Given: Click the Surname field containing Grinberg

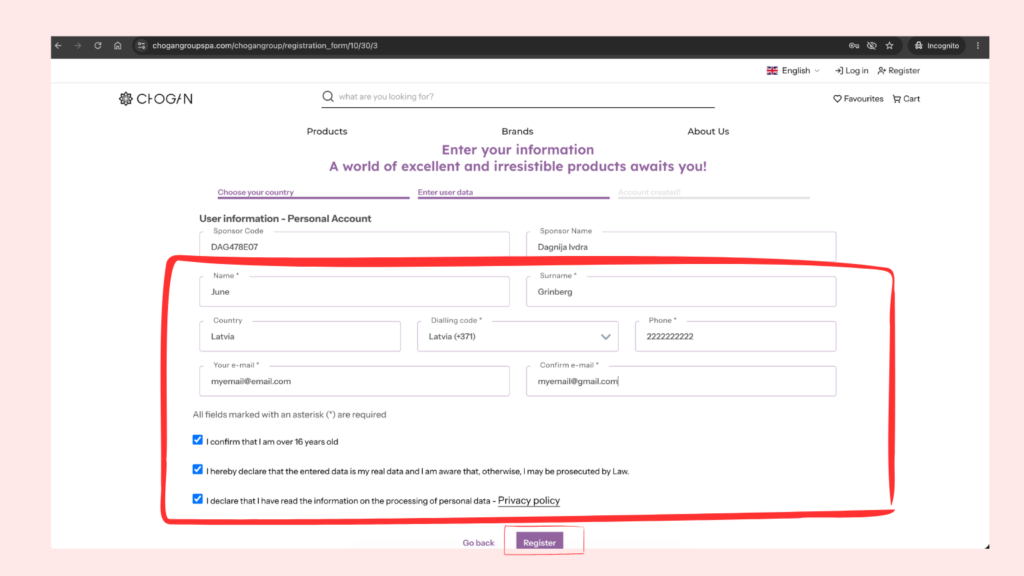Looking at the screenshot, I should [x=681, y=291].
